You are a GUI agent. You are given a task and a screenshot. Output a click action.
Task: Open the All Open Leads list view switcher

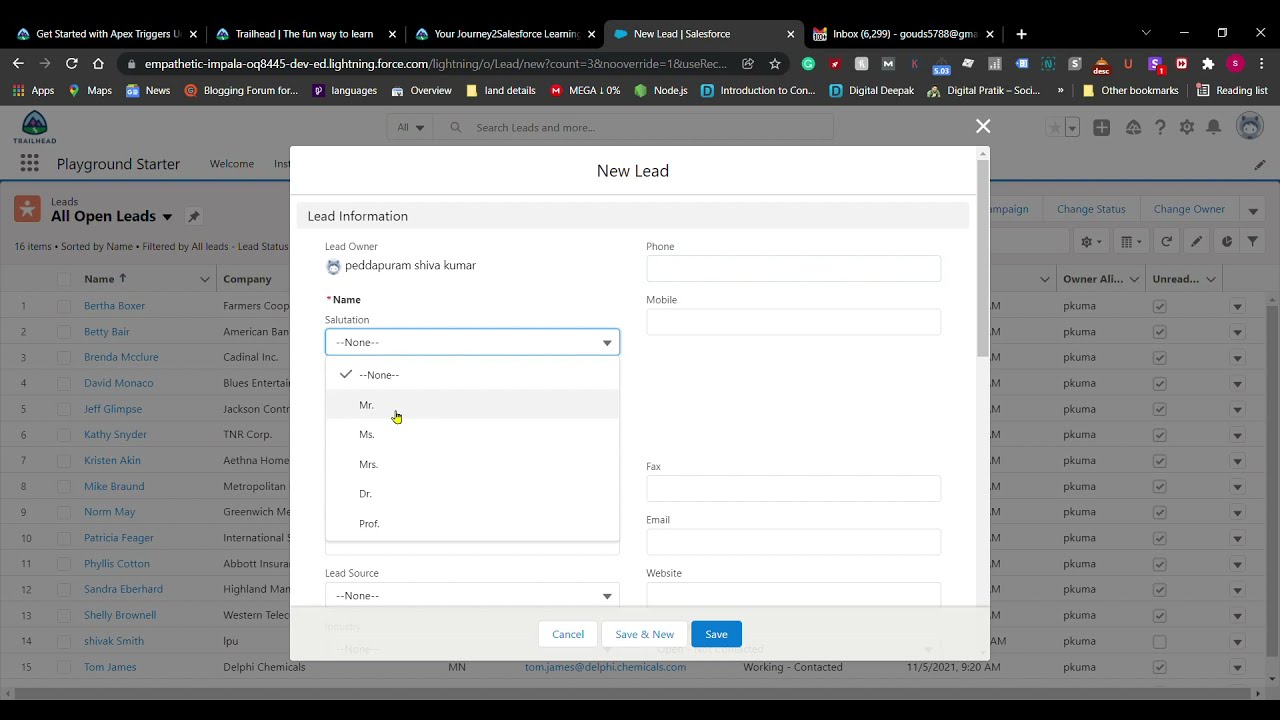167,217
